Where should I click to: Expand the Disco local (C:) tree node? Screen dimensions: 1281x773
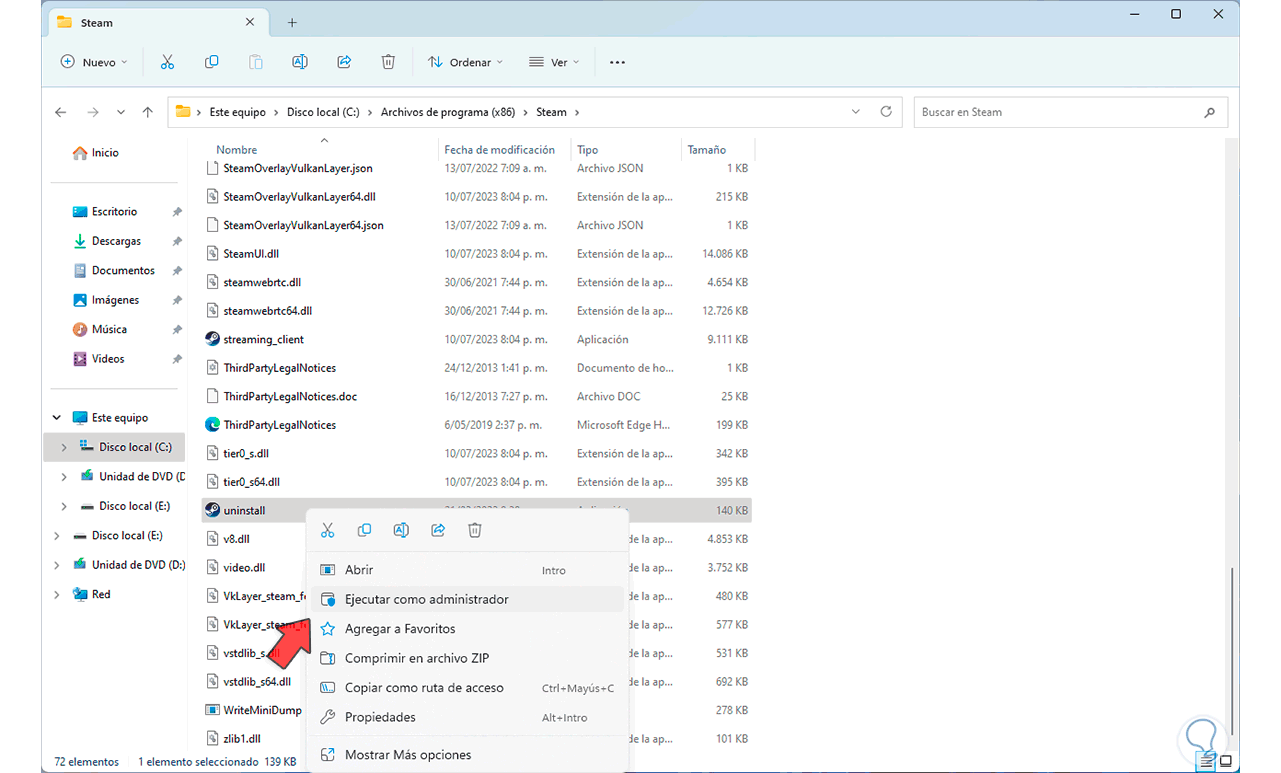click(x=65, y=447)
